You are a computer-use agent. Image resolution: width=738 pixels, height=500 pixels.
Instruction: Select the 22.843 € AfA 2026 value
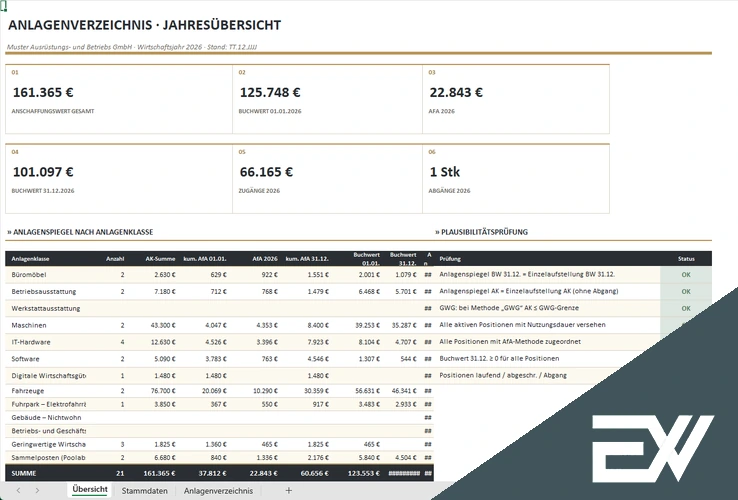(456, 92)
